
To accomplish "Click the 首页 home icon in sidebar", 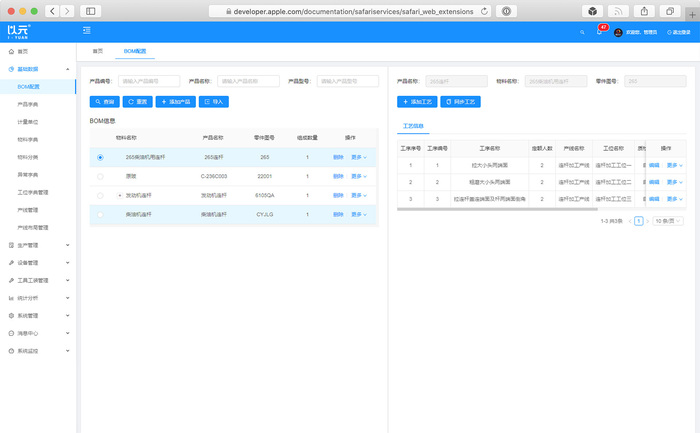I will coord(10,50).
